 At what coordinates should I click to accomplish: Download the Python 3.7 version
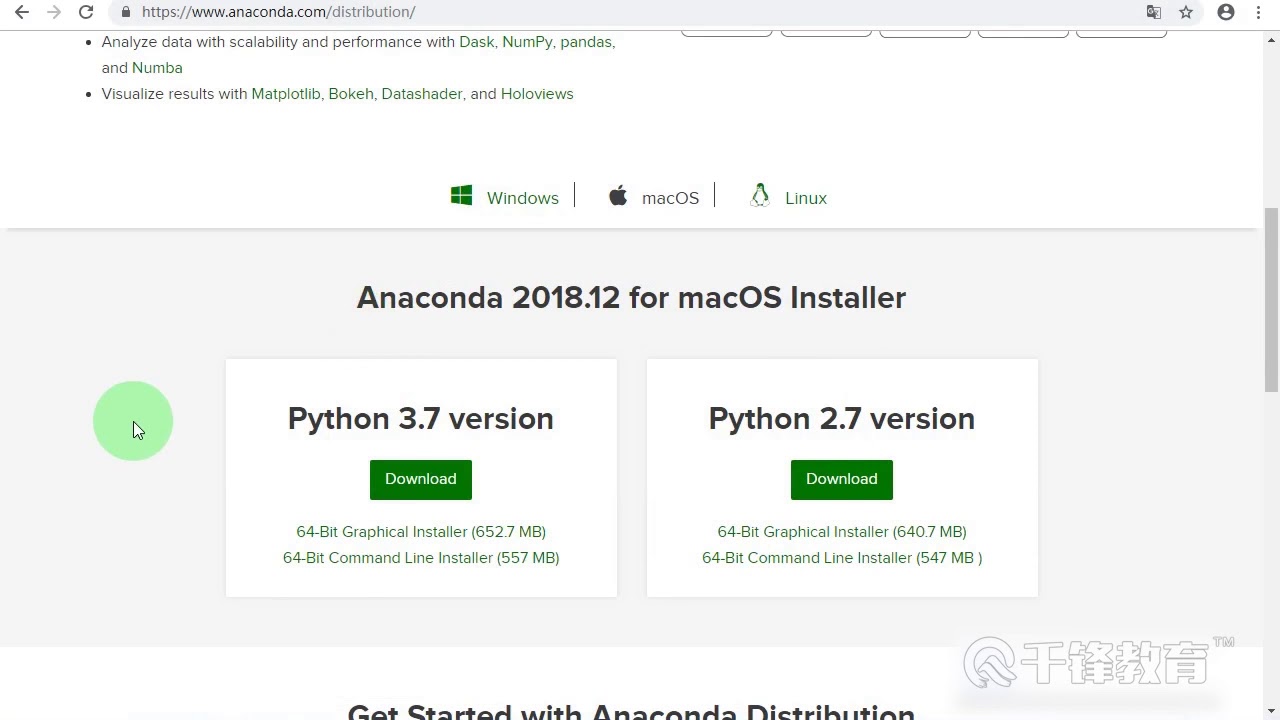[x=420, y=479]
